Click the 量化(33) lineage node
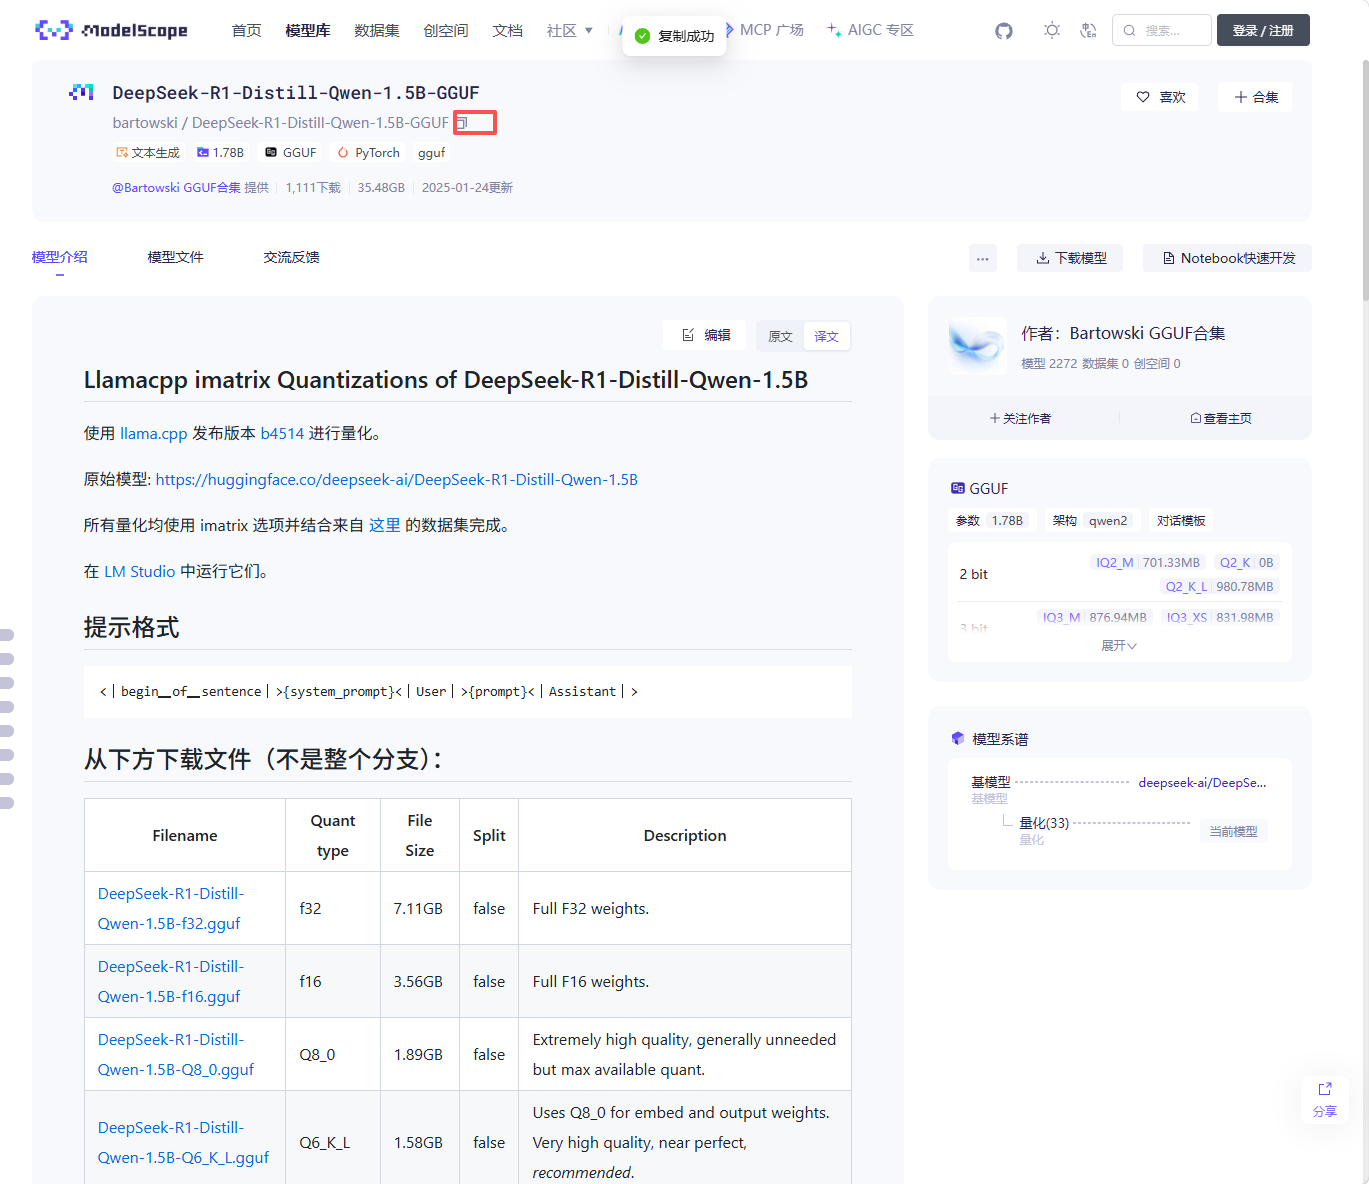The image size is (1369, 1184). pos(1044,823)
